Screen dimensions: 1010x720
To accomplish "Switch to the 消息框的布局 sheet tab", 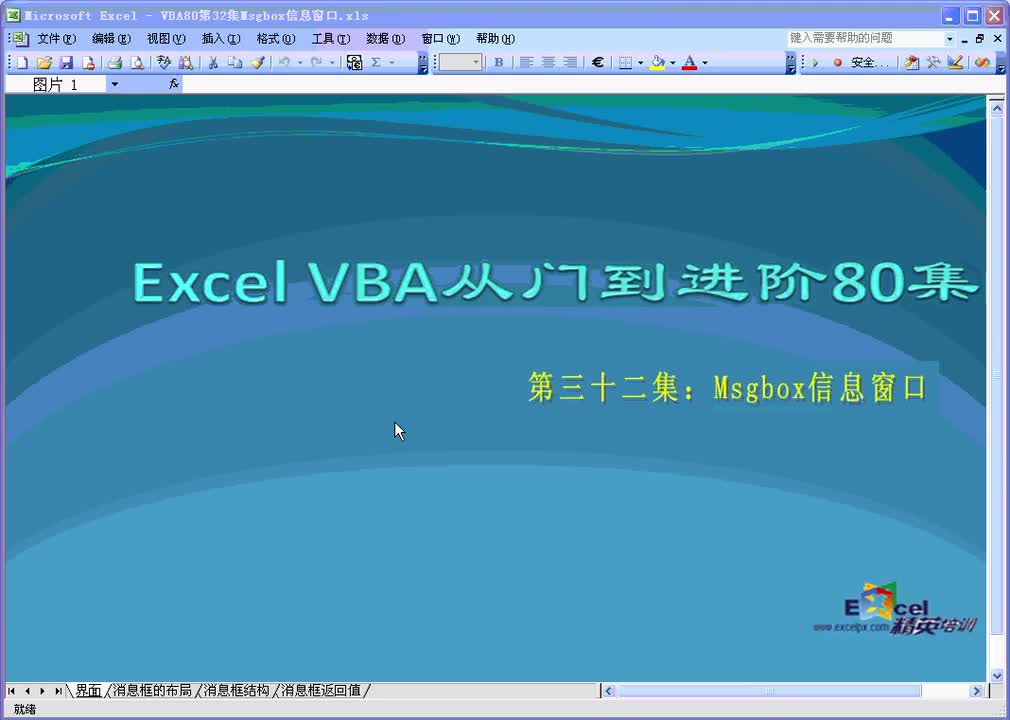I will click(153, 690).
